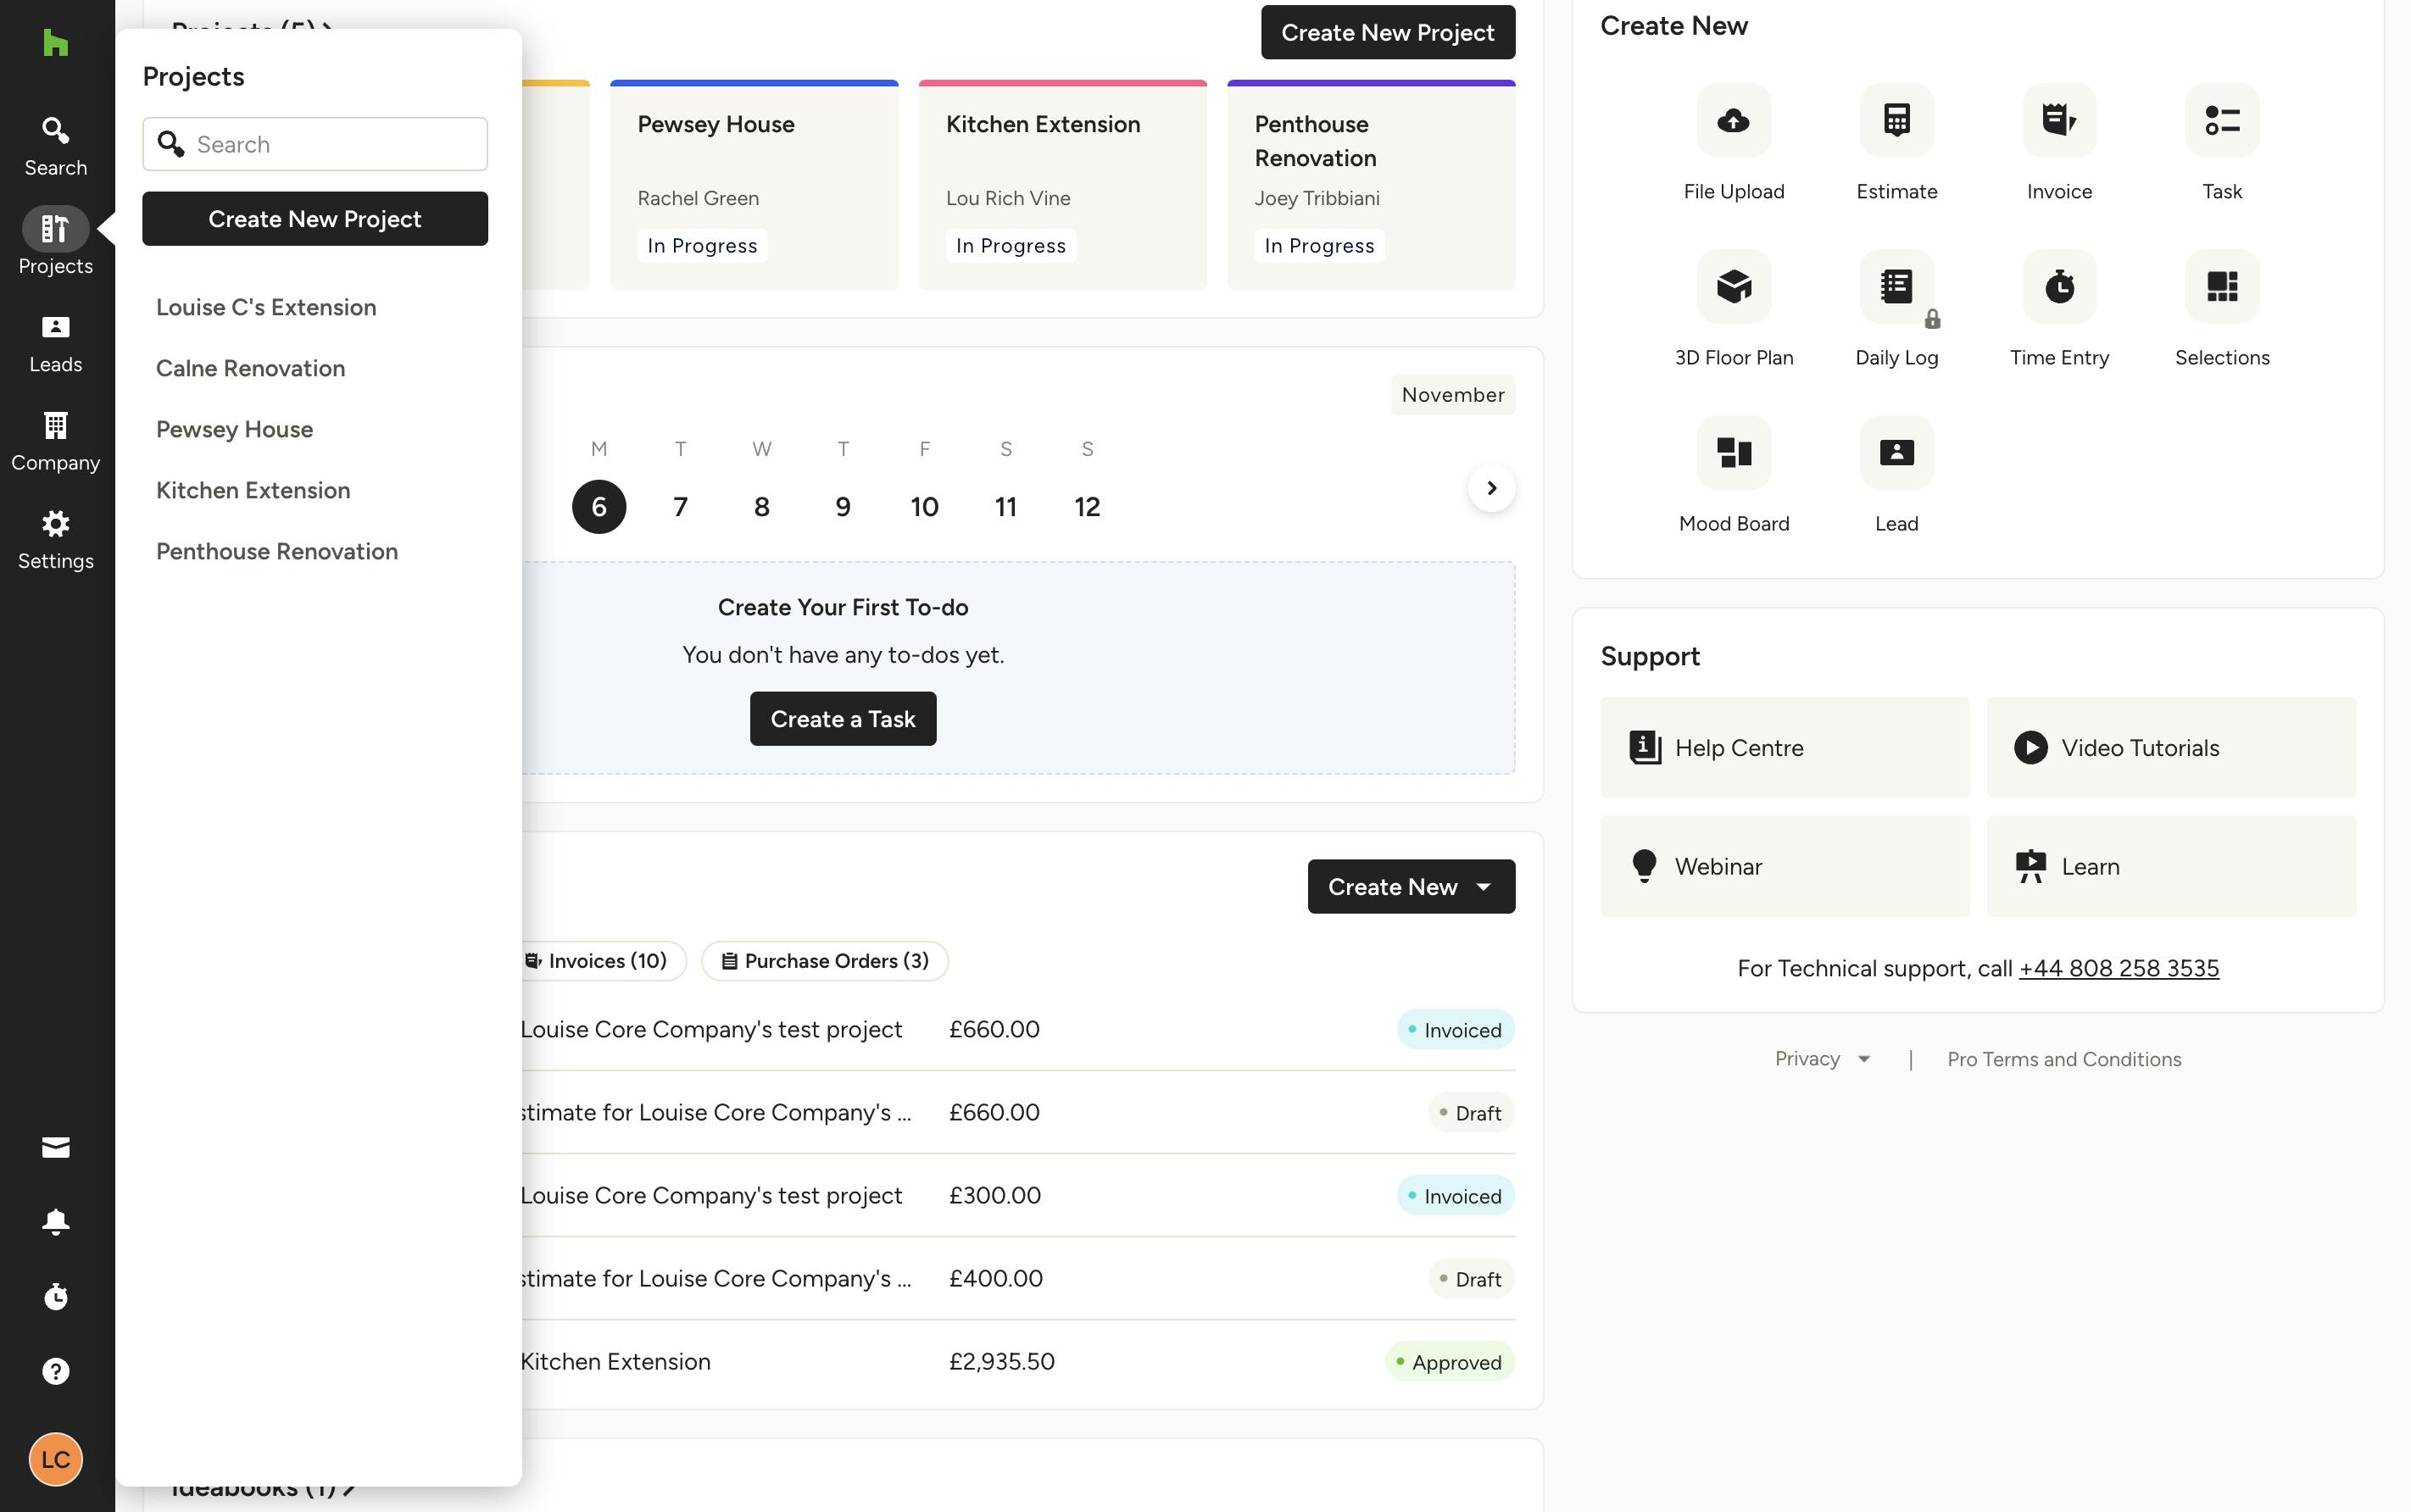Screen dimensions: 2411x1512
Task: Open Leads from the sidebar
Action: point(55,344)
